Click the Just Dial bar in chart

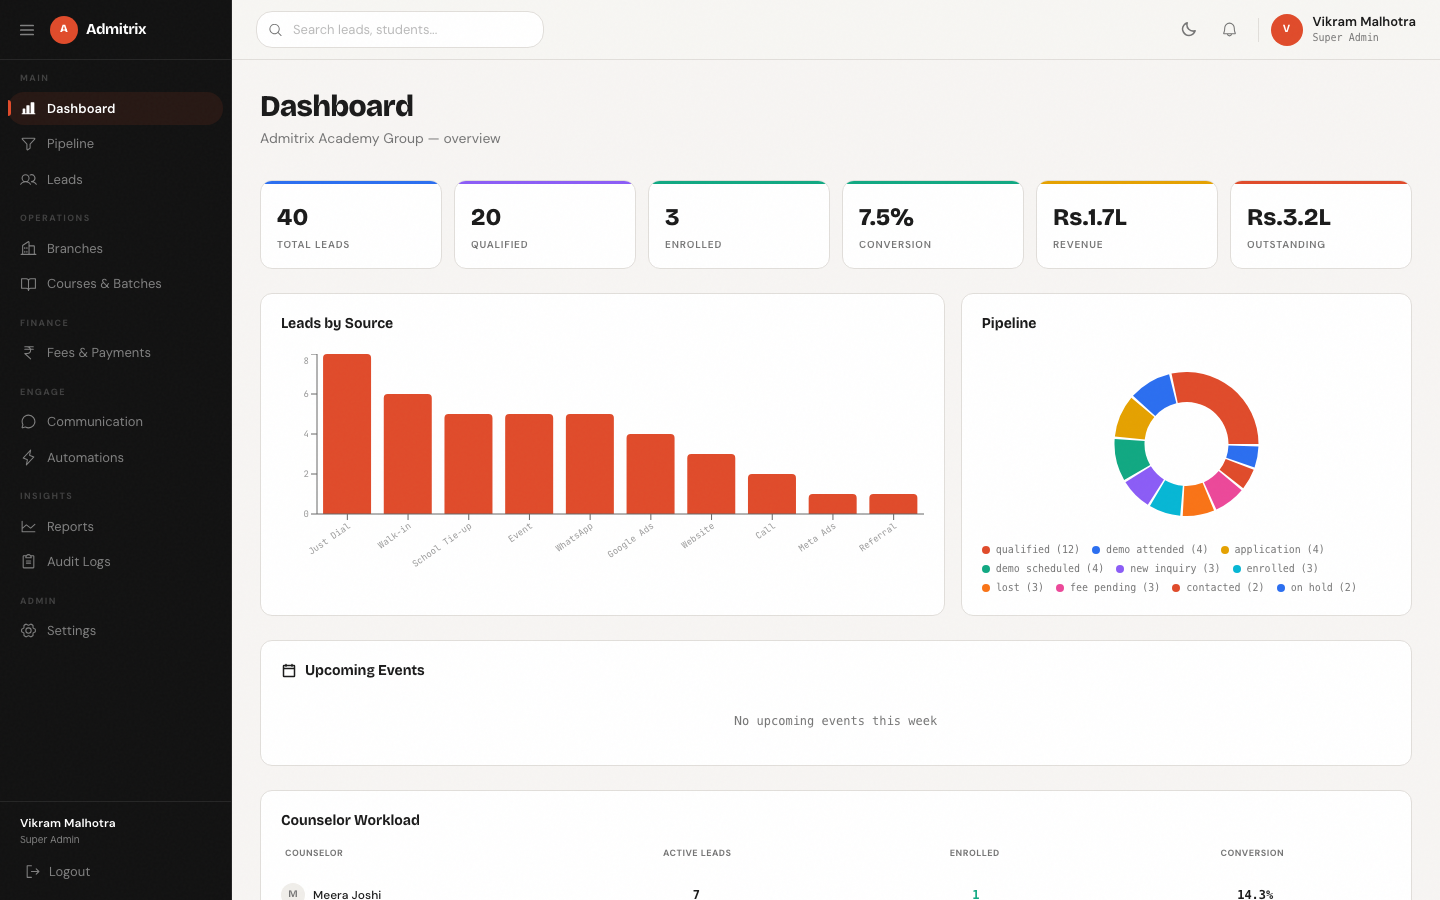coord(347,434)
